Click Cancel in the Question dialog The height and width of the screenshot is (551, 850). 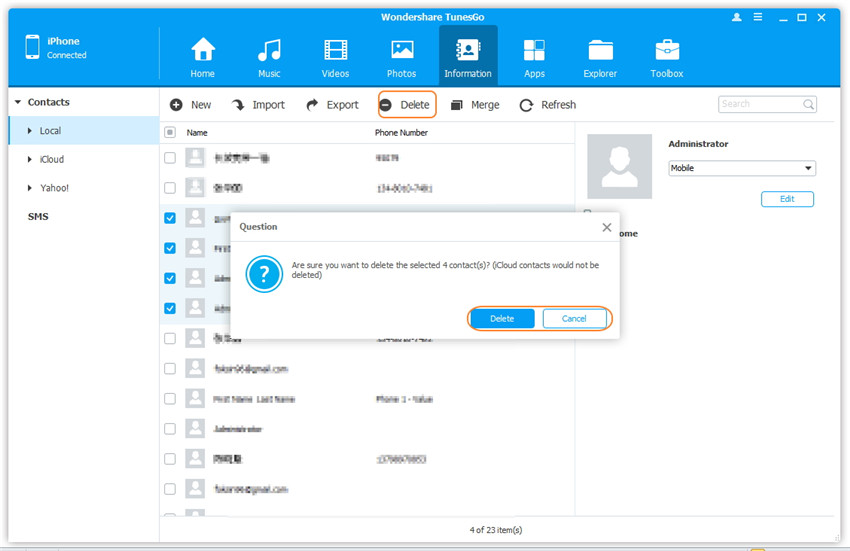pyautogui.click(x=574, y=319)
